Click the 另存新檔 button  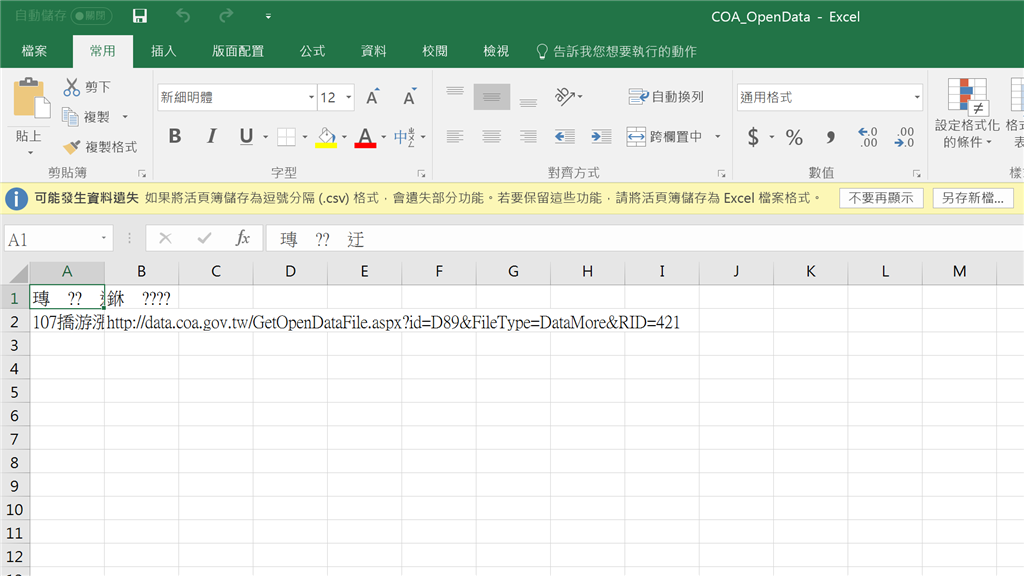[x=973, y=197]
